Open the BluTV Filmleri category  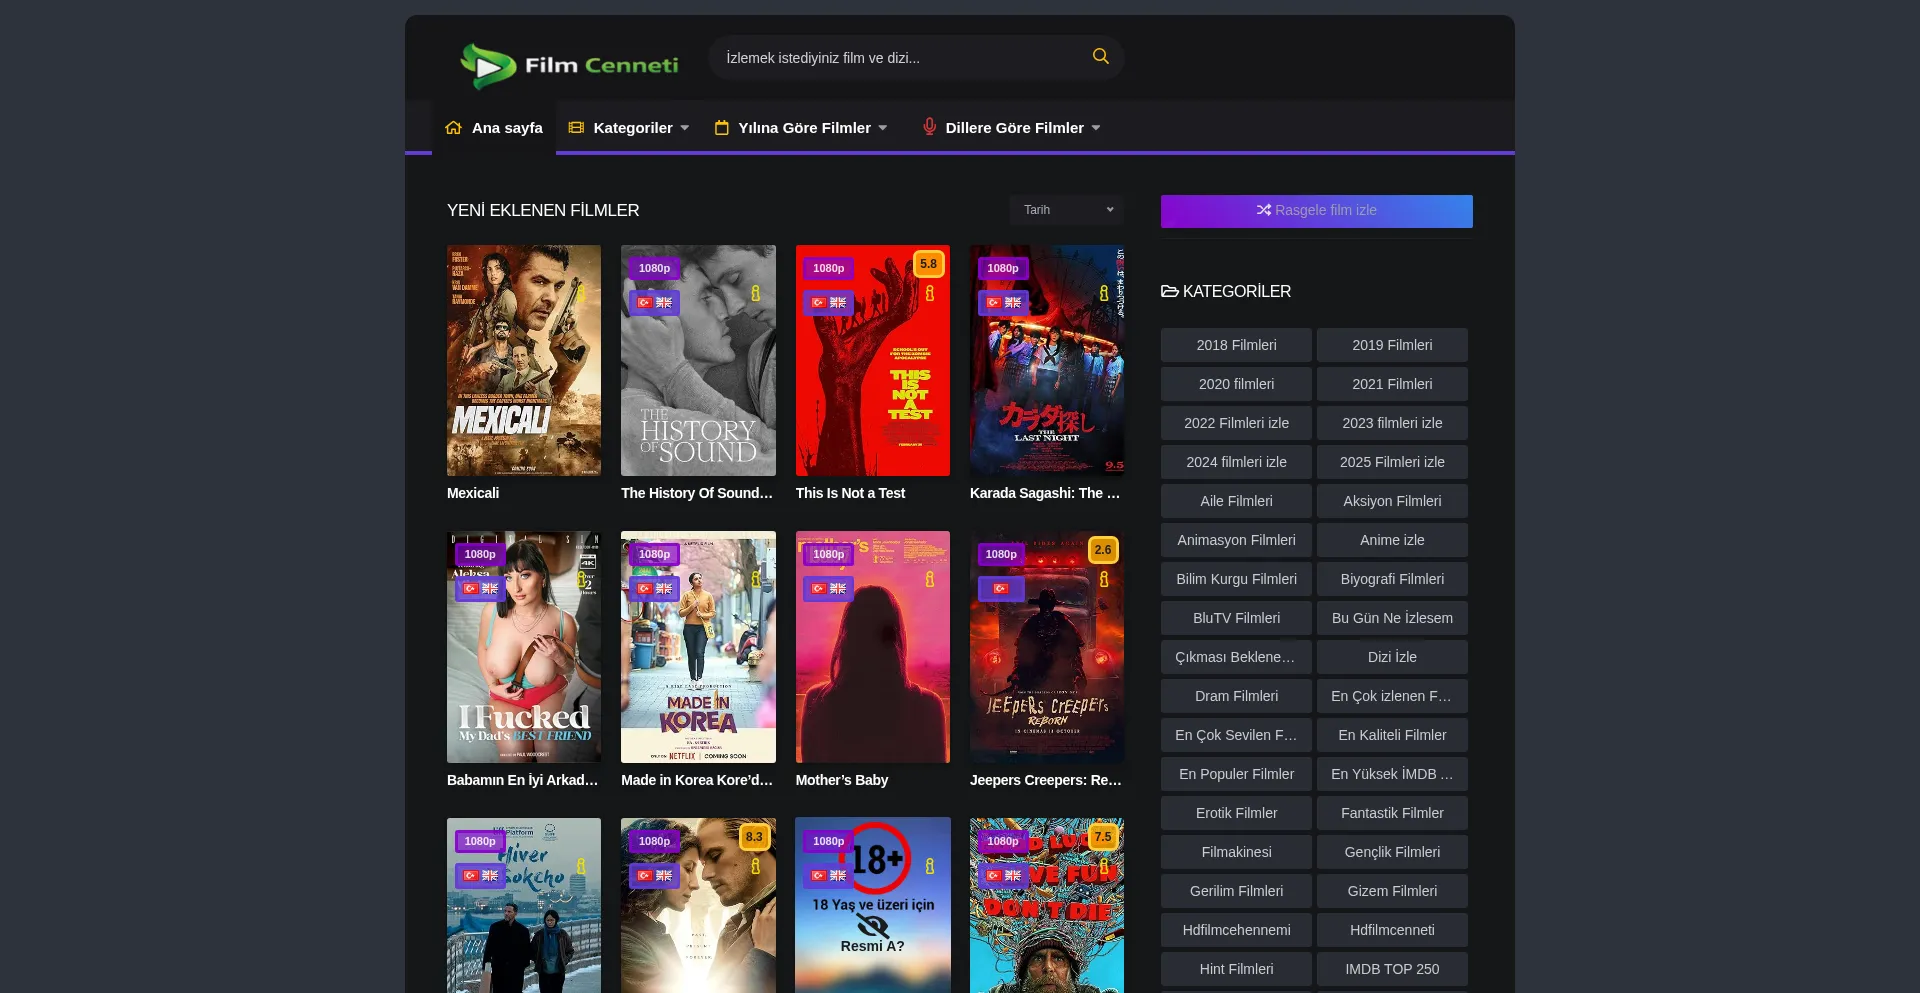coord(1236,618)
